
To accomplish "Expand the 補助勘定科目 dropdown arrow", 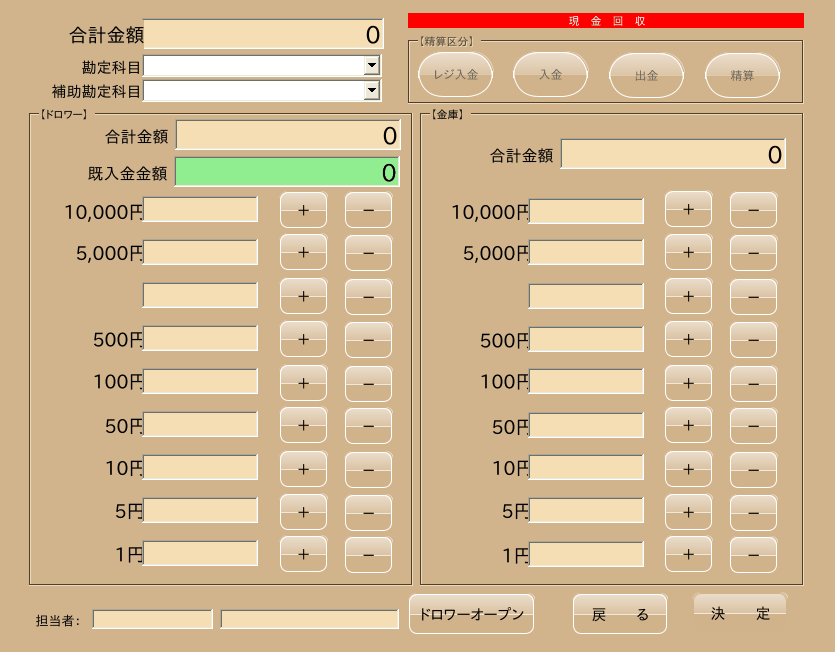I will (x=372, y=91).
